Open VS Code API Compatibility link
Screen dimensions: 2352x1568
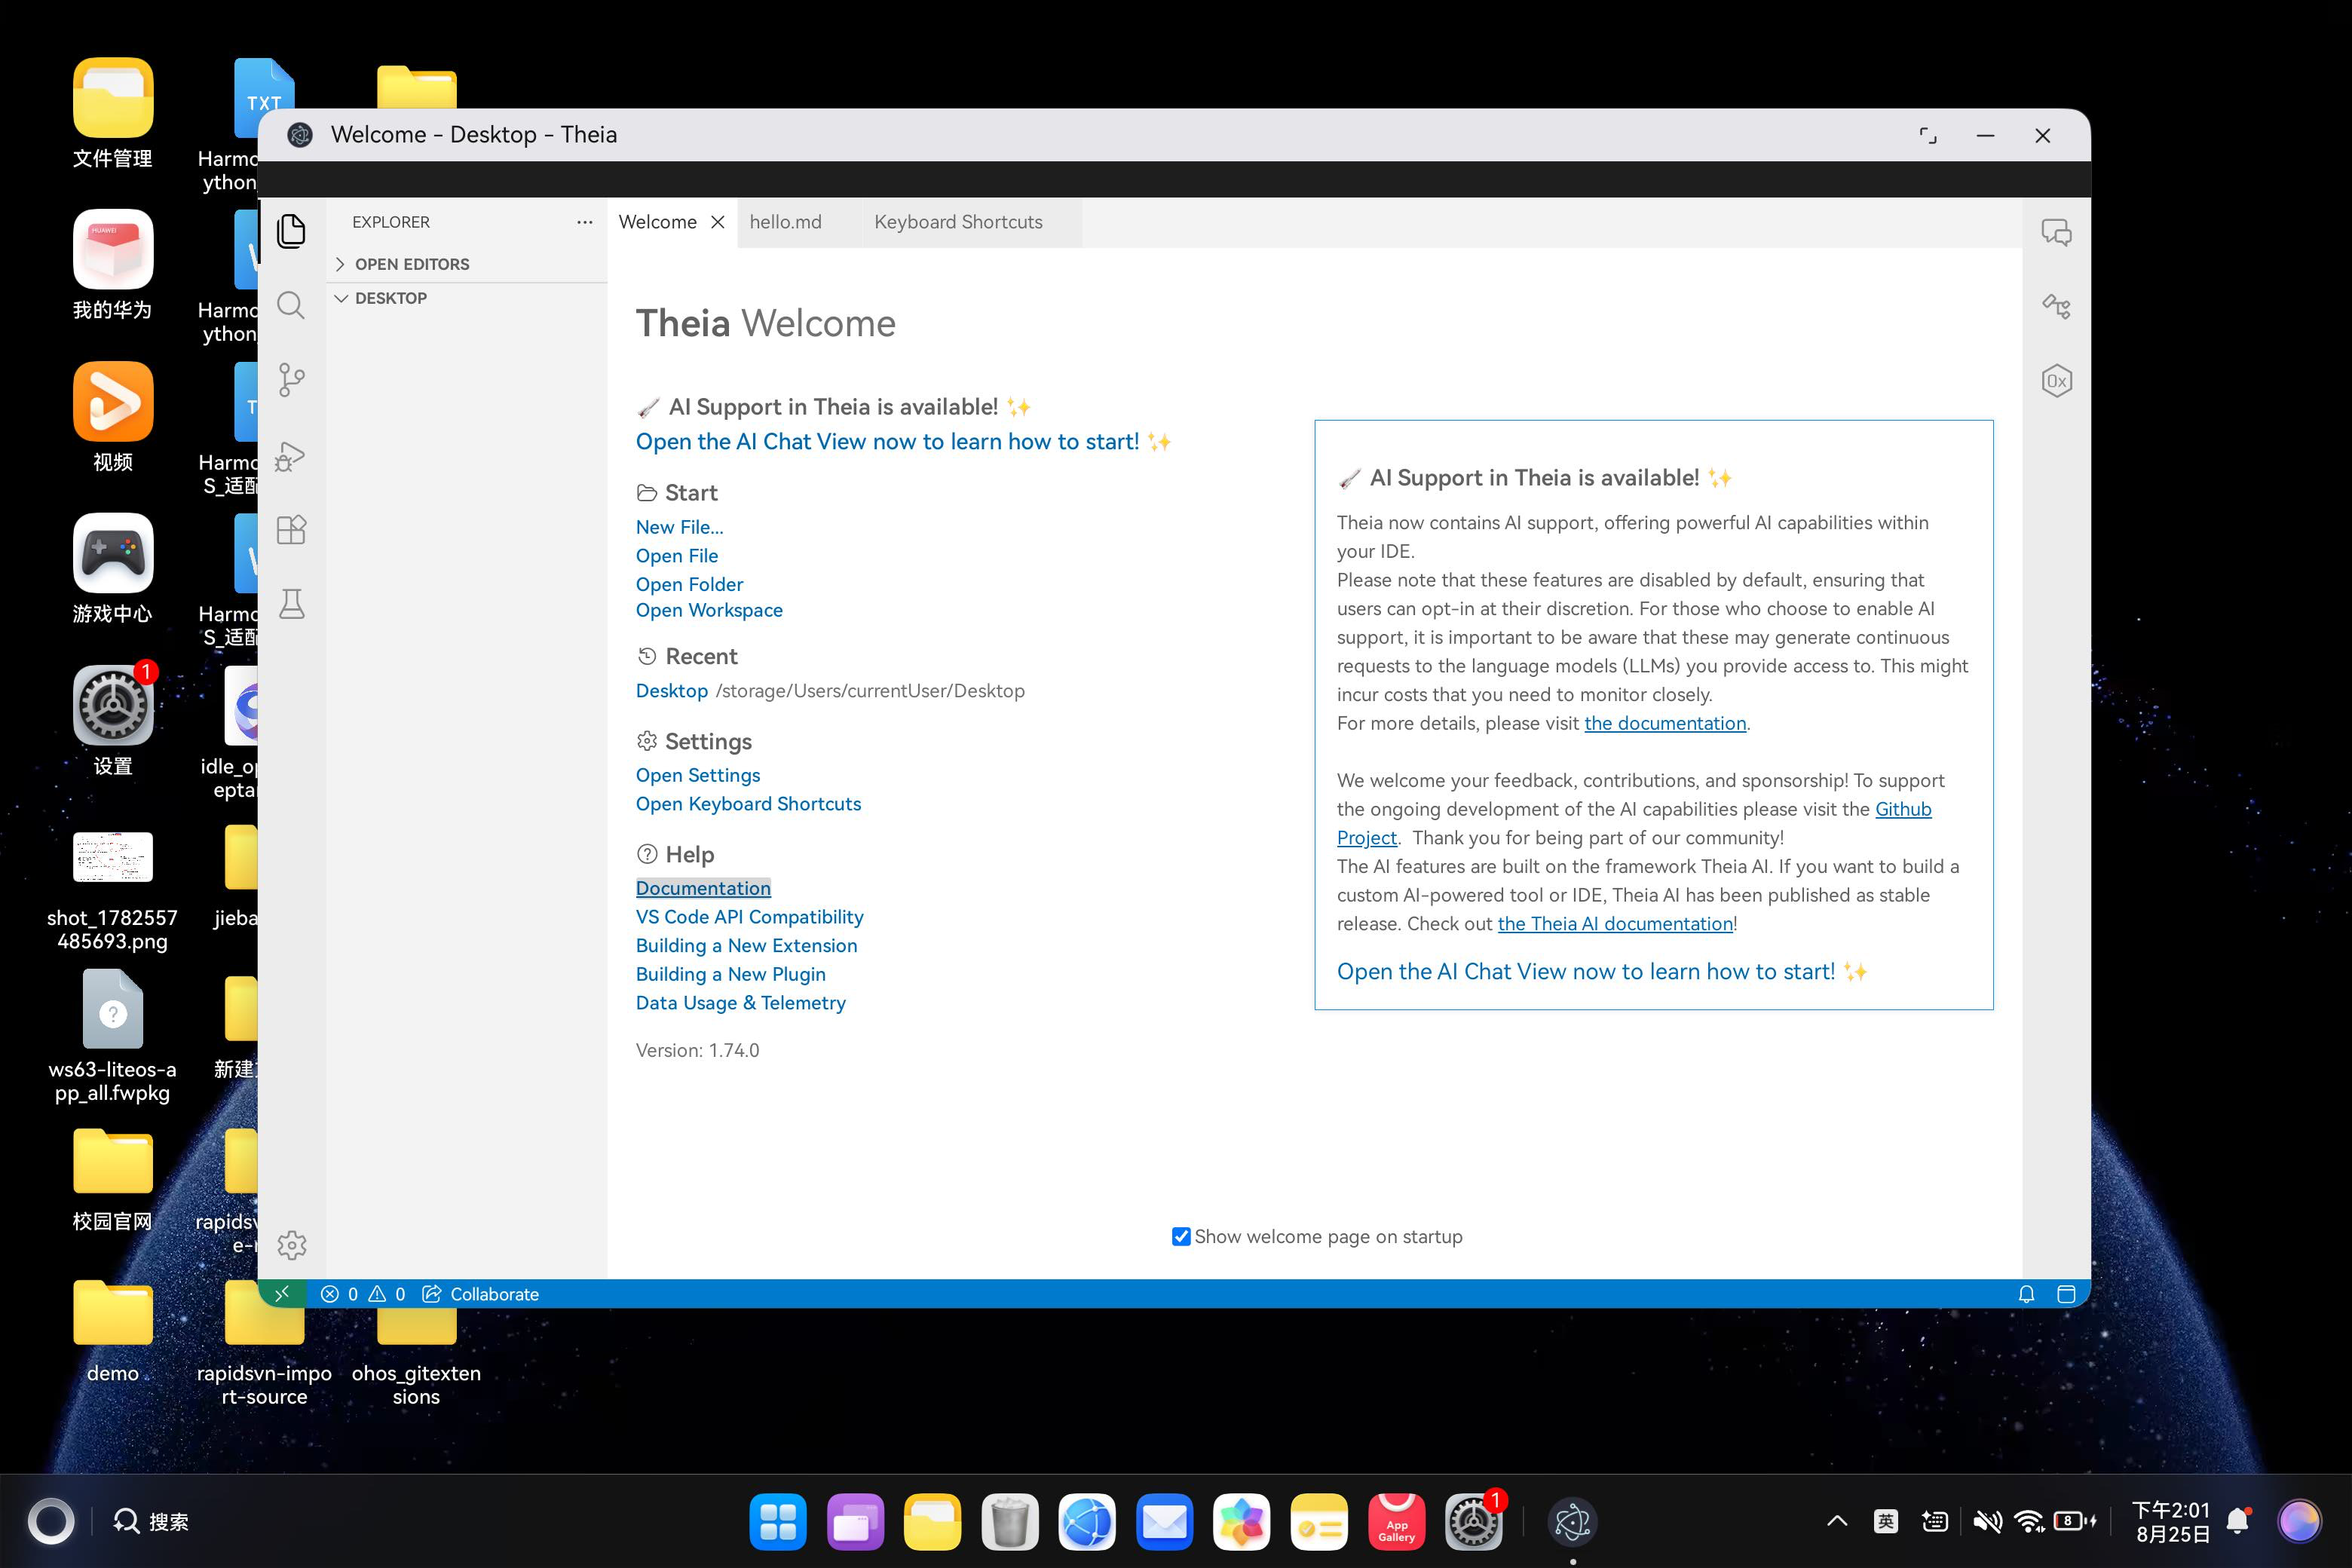coord(749,917)
